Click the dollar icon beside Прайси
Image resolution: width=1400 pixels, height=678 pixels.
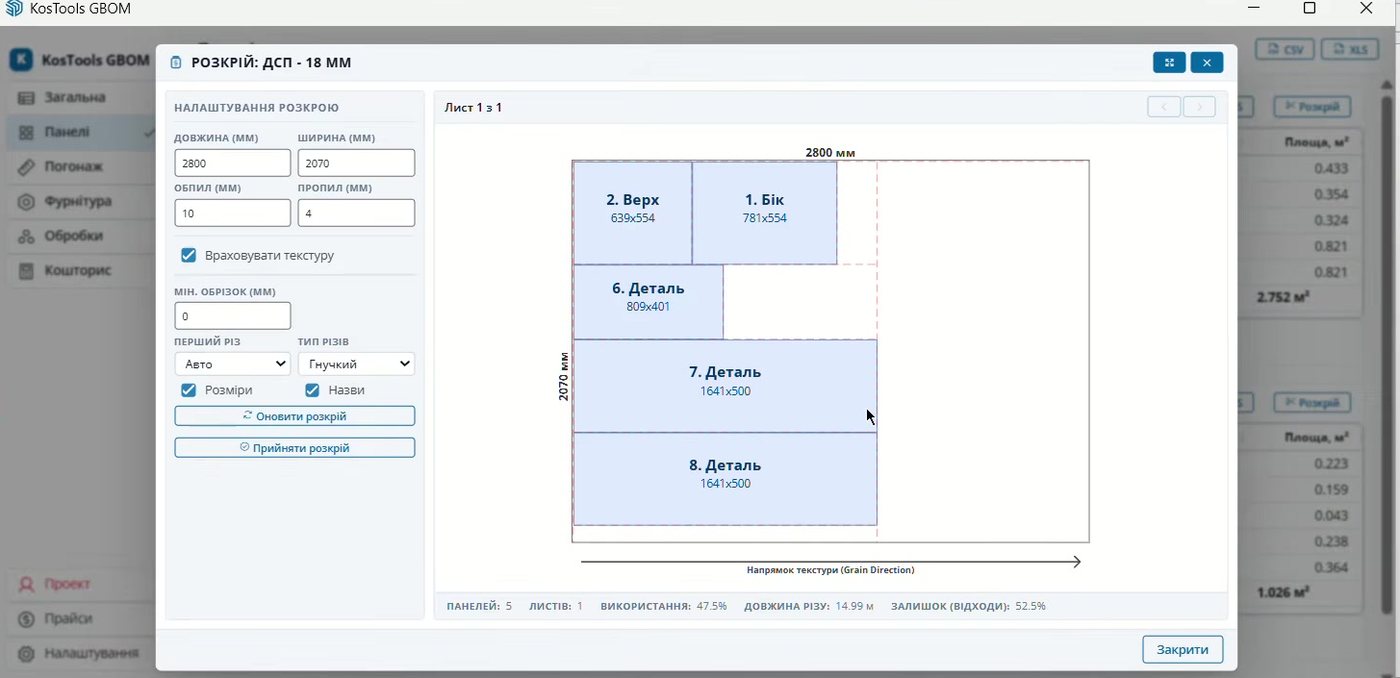pyautogui.click(x=26, y=619)
